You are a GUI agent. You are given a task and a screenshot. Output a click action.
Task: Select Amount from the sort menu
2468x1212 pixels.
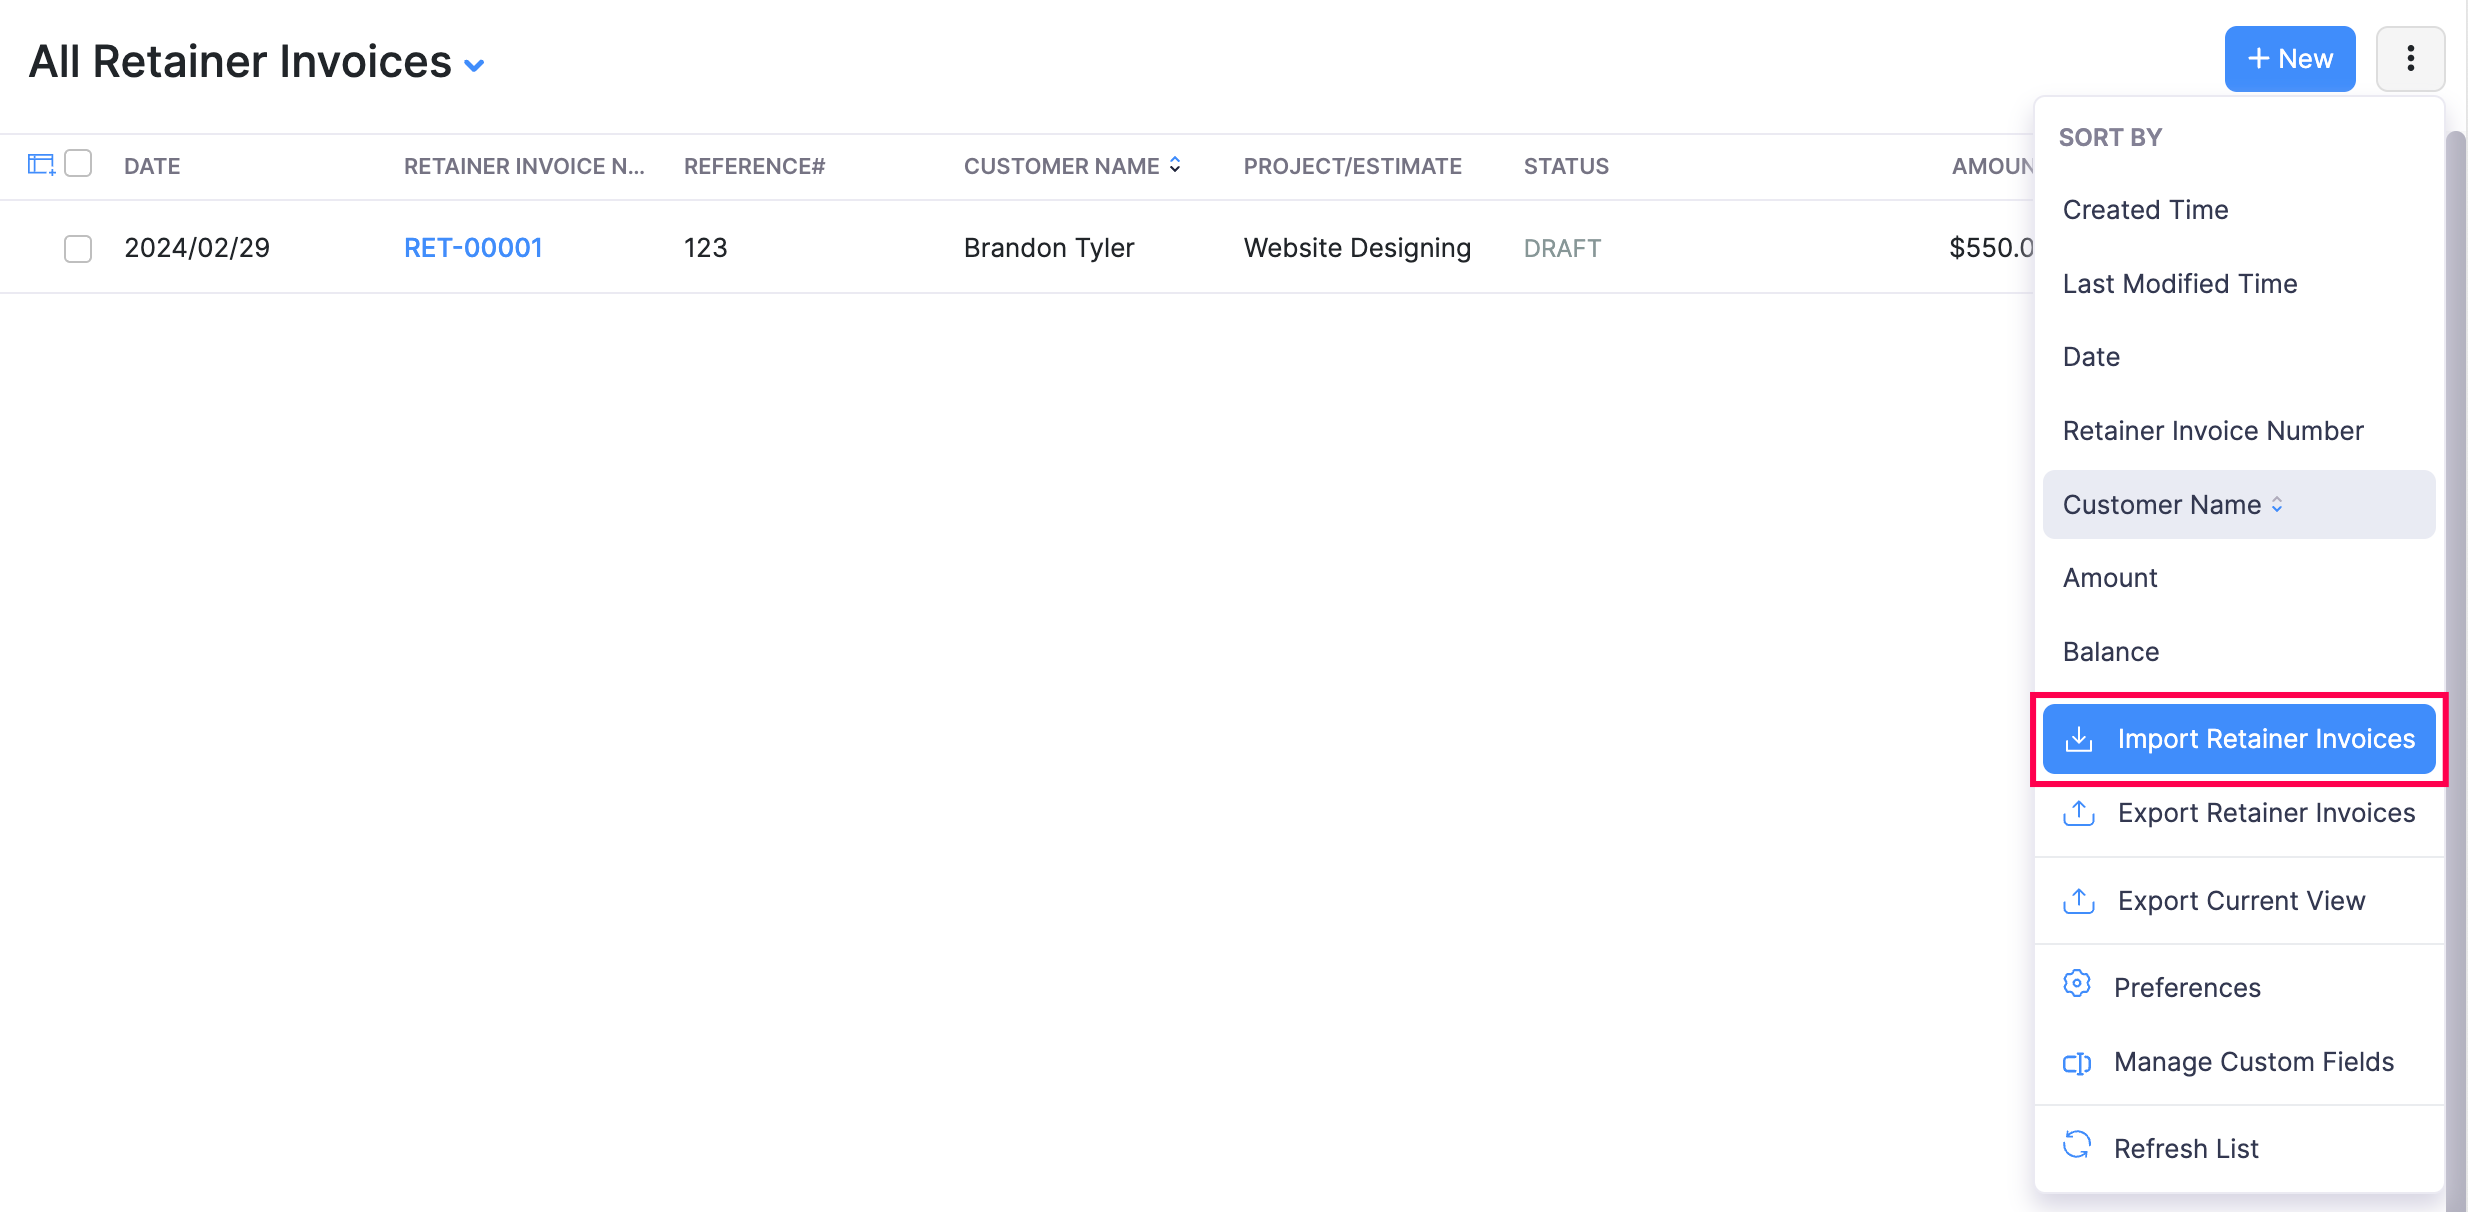coord(2108,577)
